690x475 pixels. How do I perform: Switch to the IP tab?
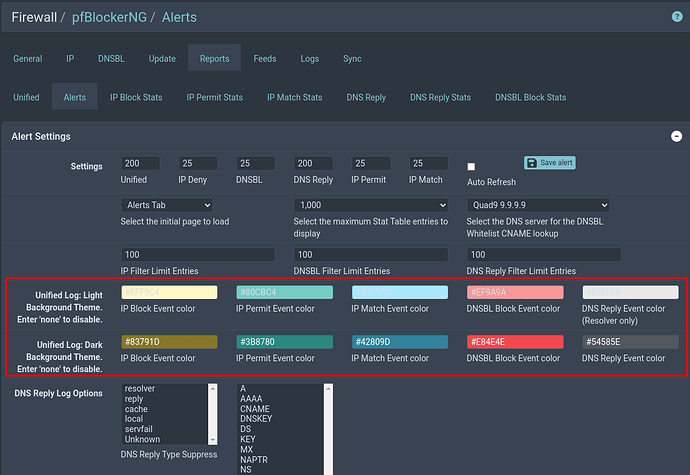coord(70,59)
